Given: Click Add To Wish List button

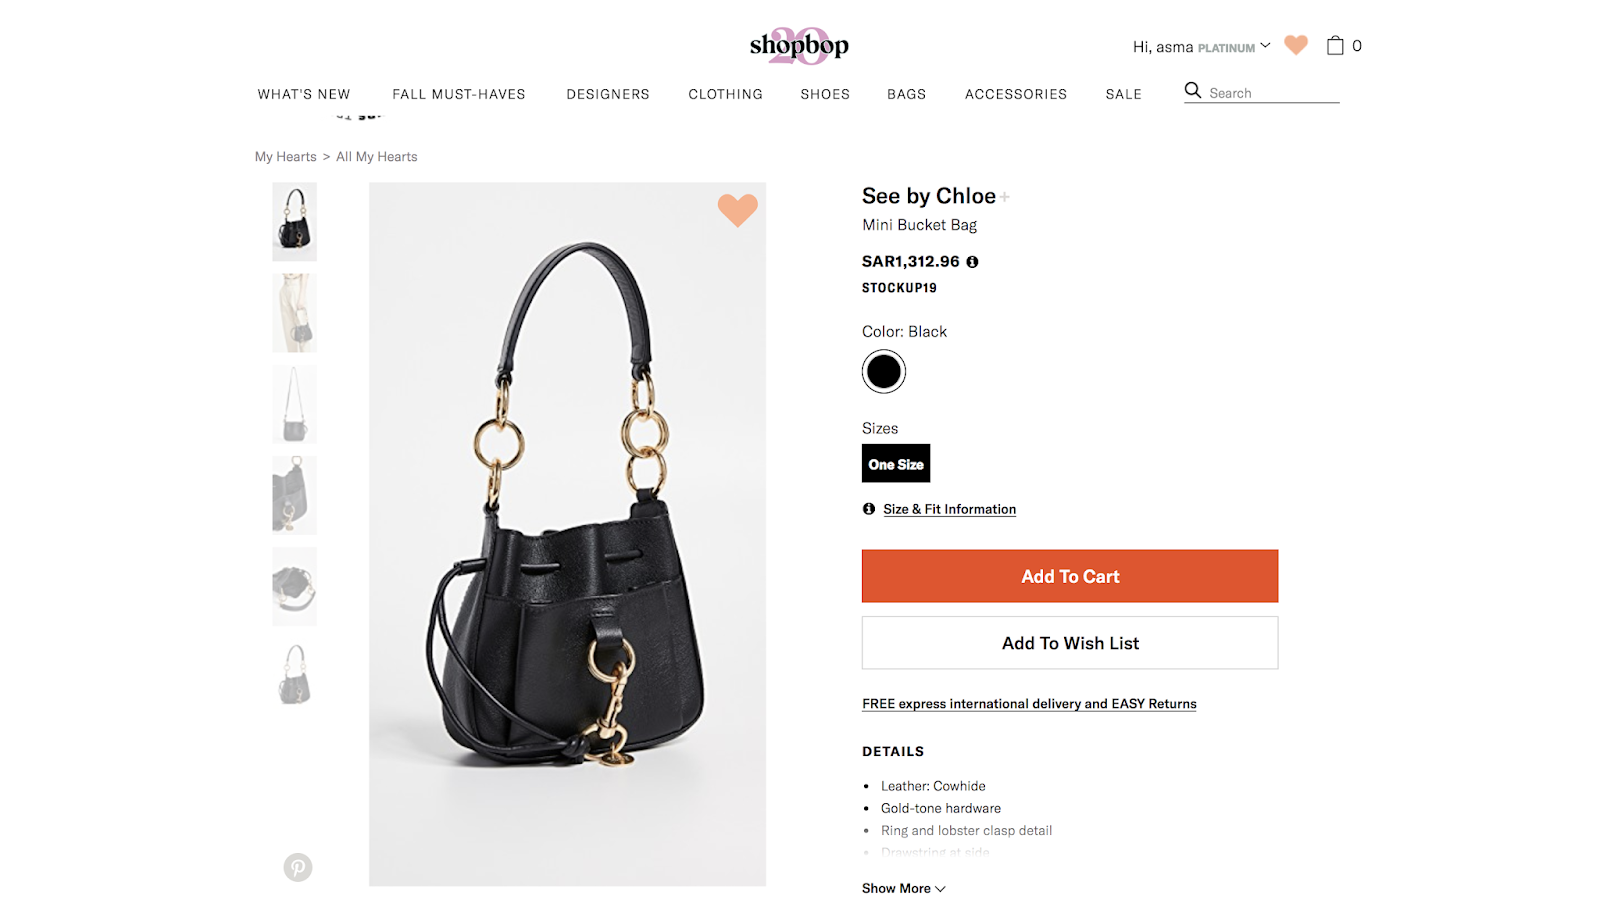Looking at the screenshot, I should [x=1070, y=643].
